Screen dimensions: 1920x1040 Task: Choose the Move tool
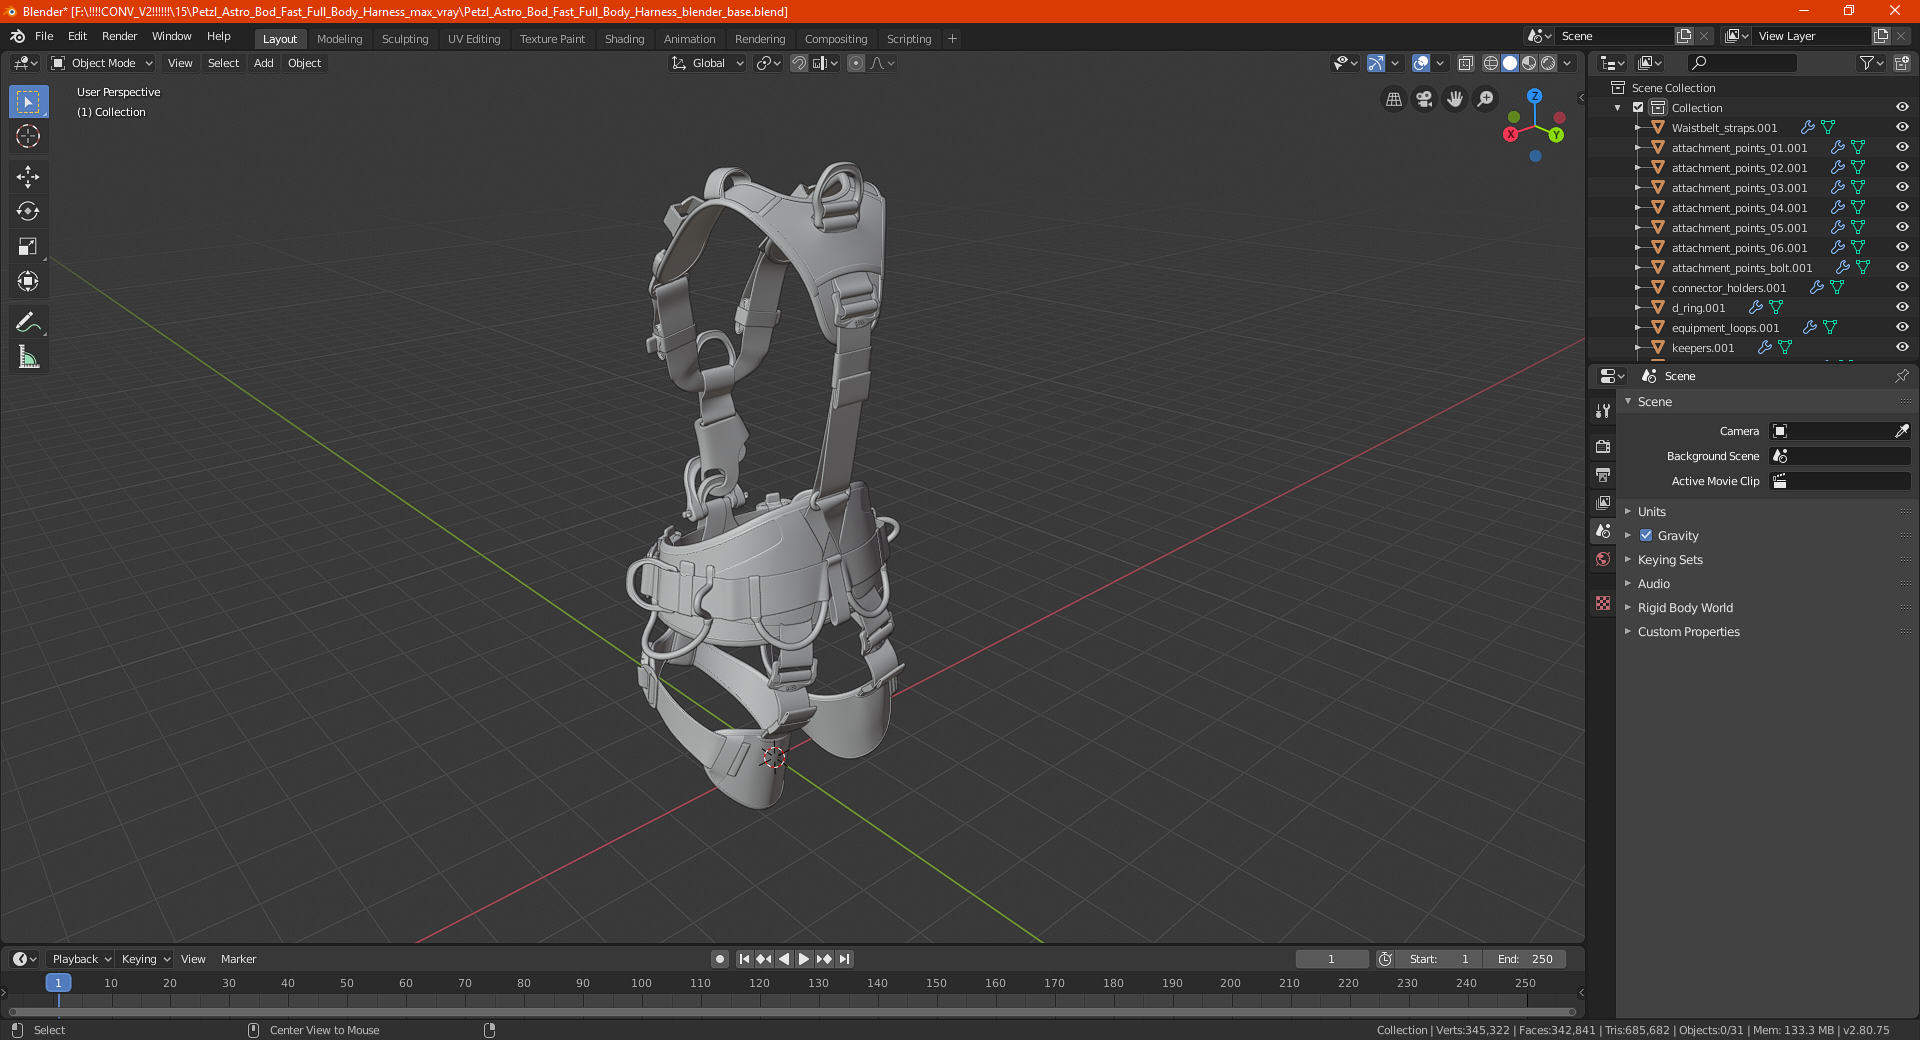pos(28,177)
